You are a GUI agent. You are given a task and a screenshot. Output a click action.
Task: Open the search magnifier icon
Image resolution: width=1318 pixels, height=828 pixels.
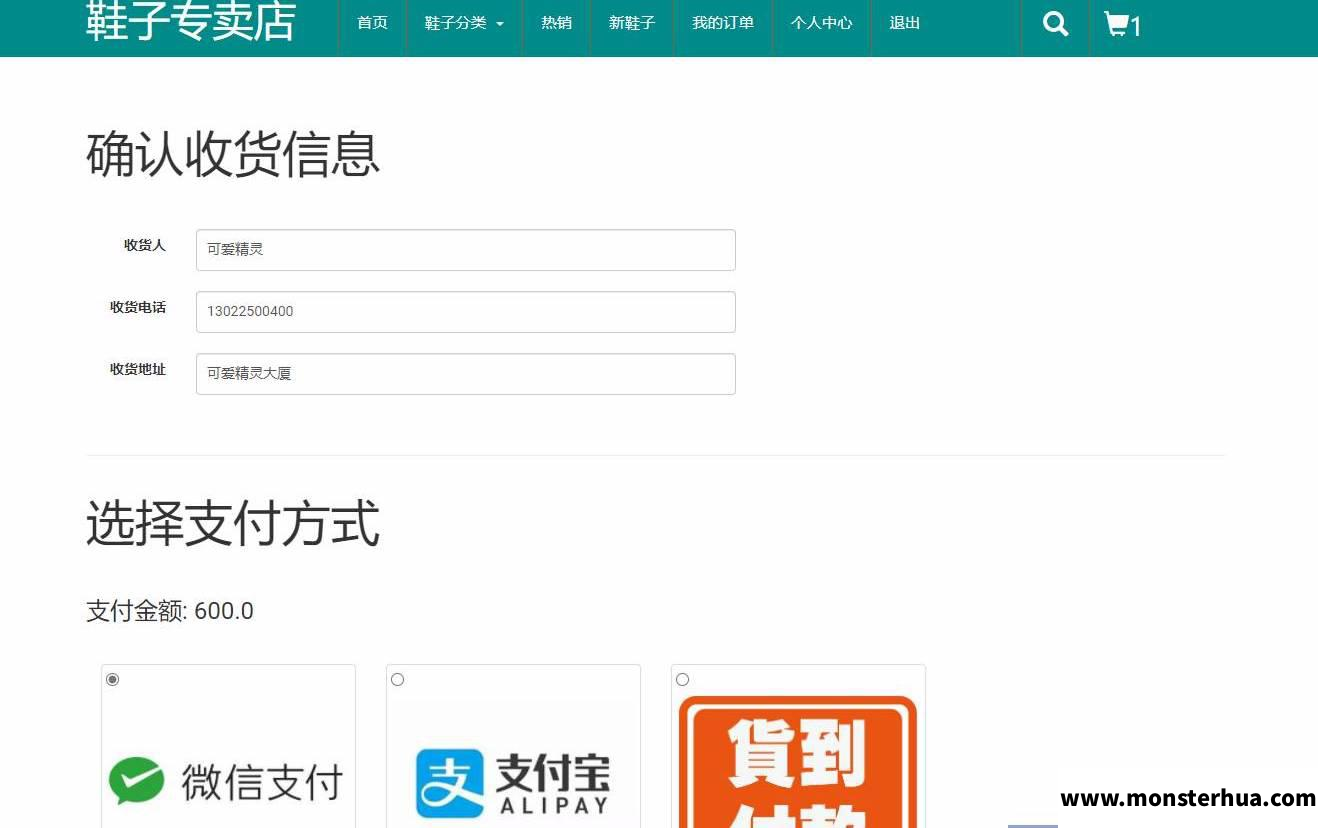(1055, 23)
